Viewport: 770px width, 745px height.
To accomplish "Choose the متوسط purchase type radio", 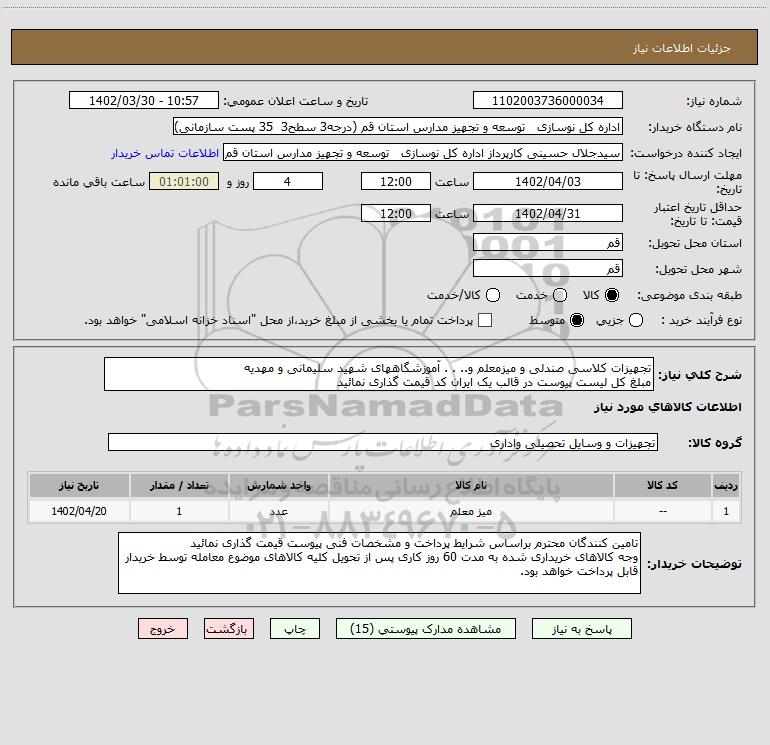I will click(x=577, y=321).
